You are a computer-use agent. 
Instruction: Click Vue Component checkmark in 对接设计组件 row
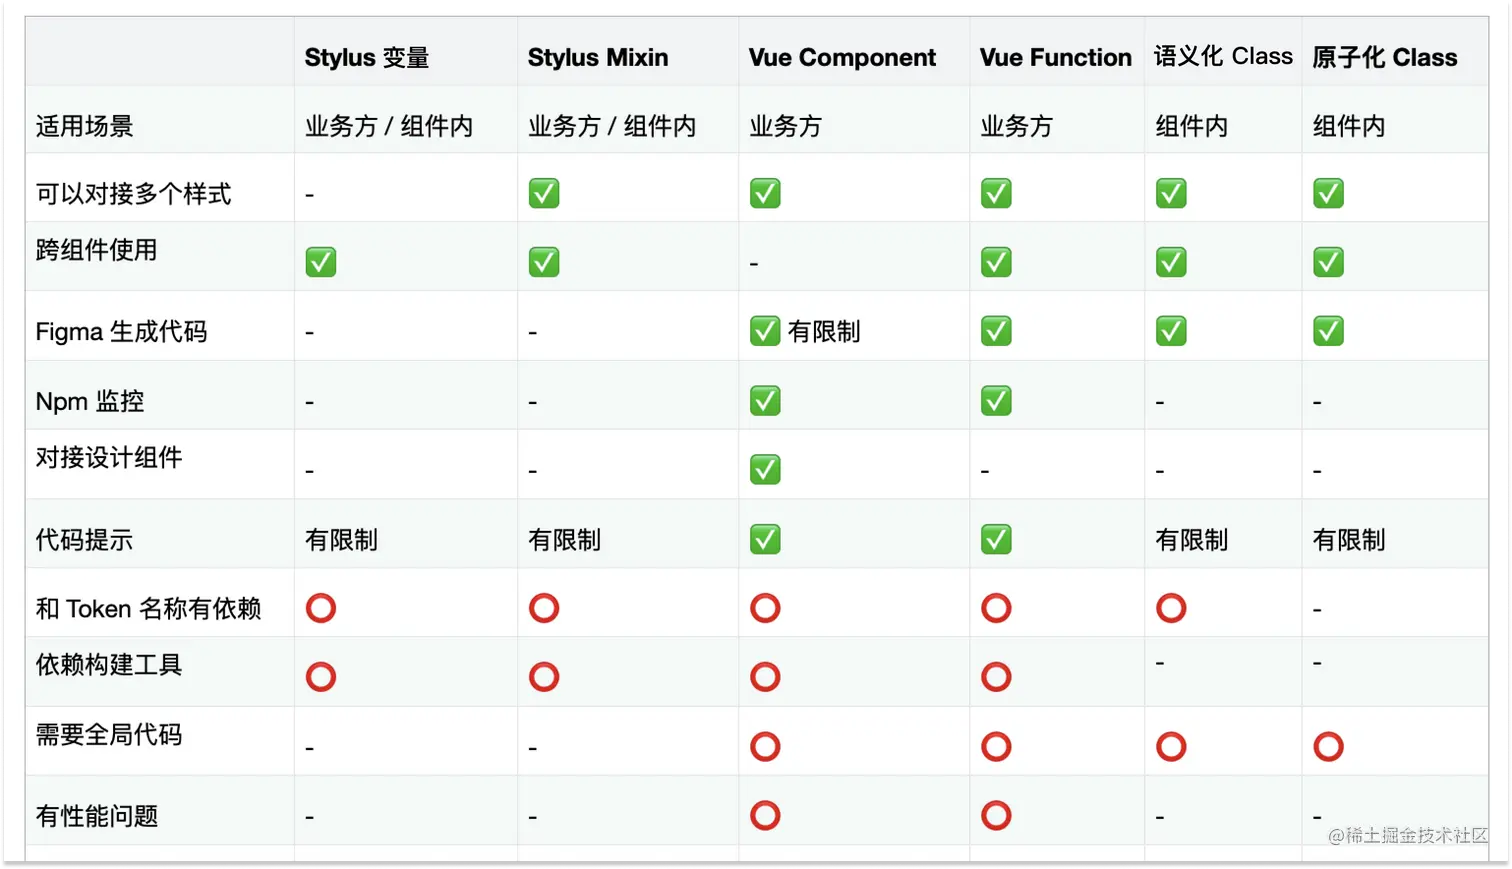(x=765, y=469)
